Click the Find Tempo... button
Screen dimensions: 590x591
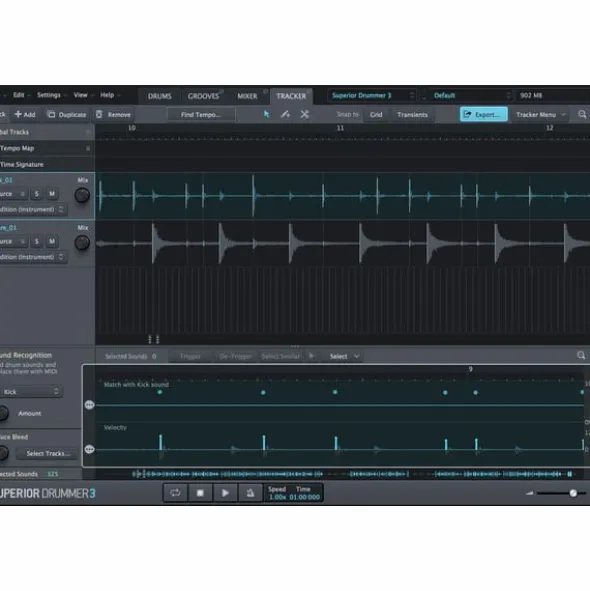(x=201, y=115)
